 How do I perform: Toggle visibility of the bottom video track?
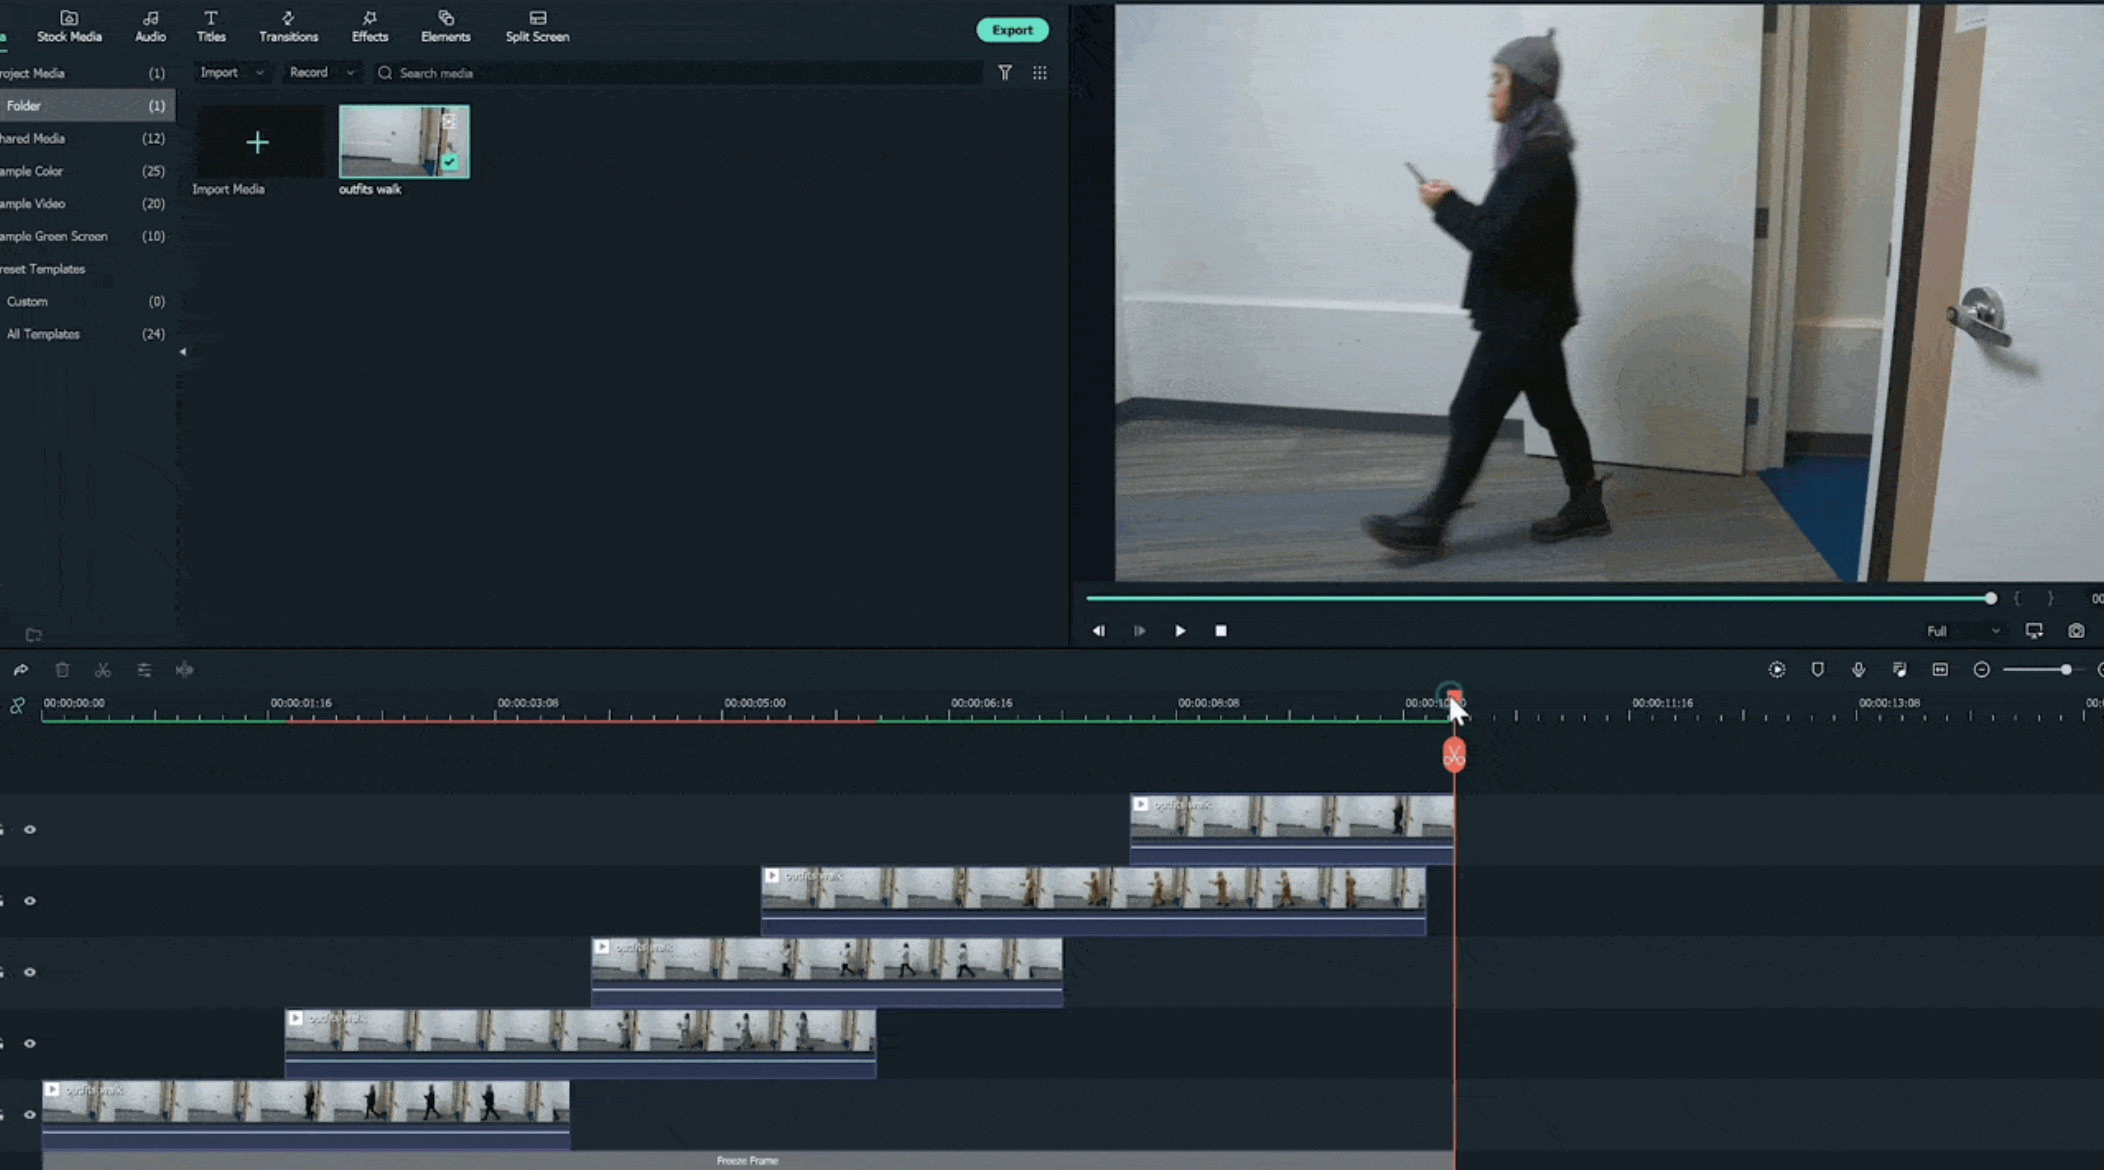pyautogui.click(x=30, y=1115)
